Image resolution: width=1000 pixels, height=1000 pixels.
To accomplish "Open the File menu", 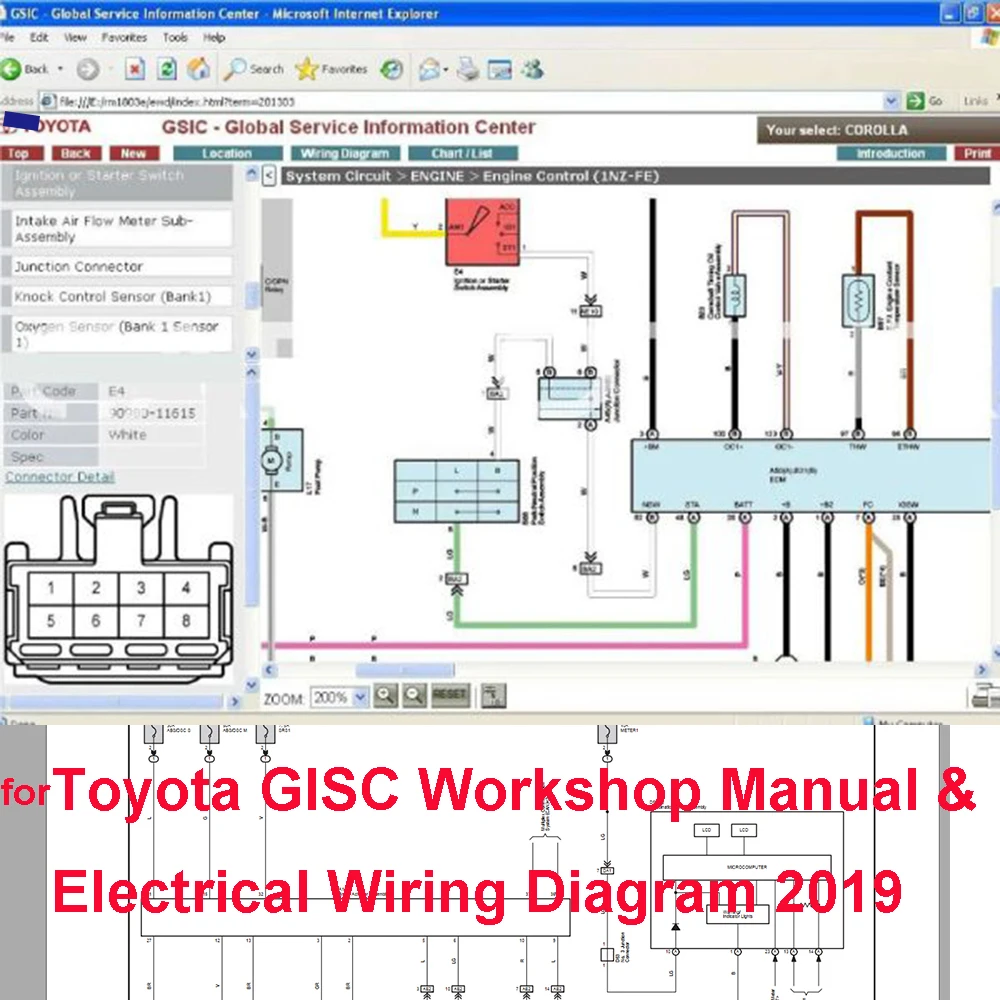I will 8,38.
